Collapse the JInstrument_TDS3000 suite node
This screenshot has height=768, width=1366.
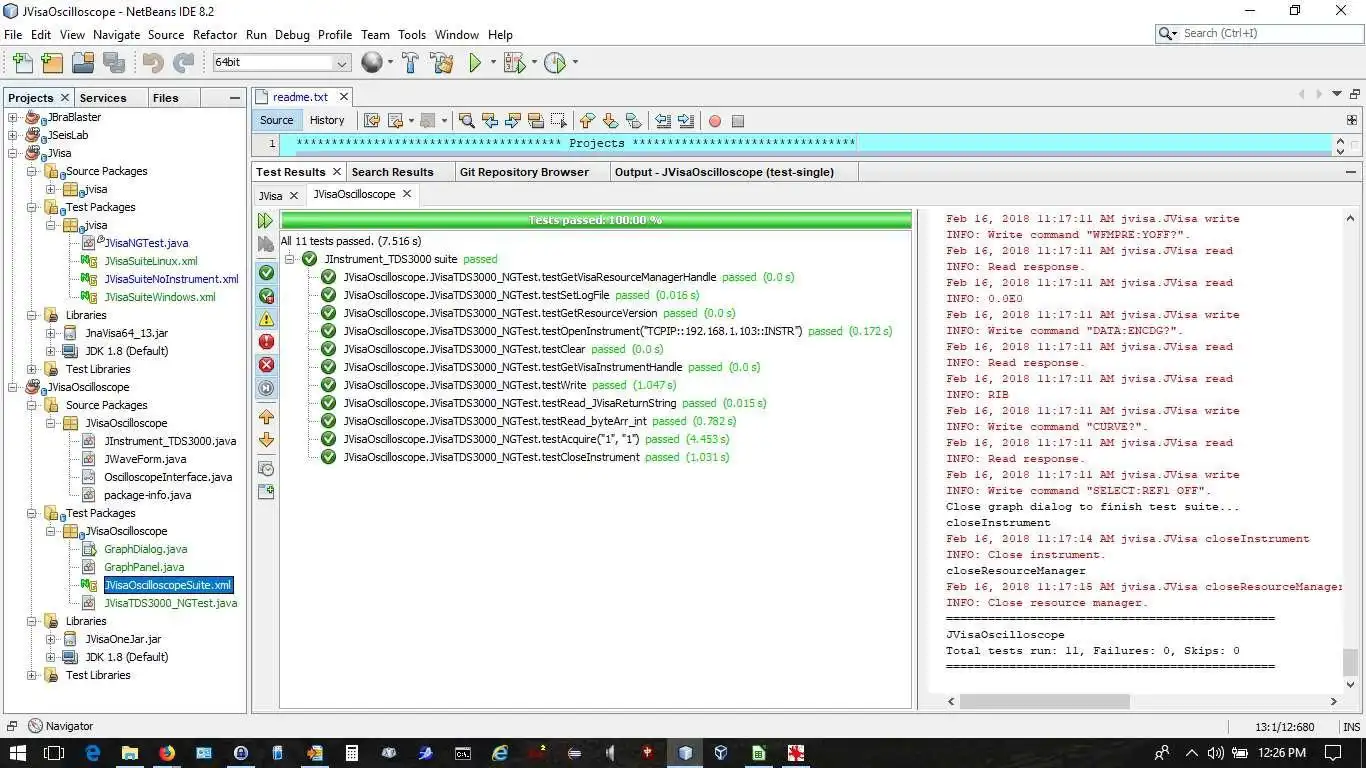point(290,259)
